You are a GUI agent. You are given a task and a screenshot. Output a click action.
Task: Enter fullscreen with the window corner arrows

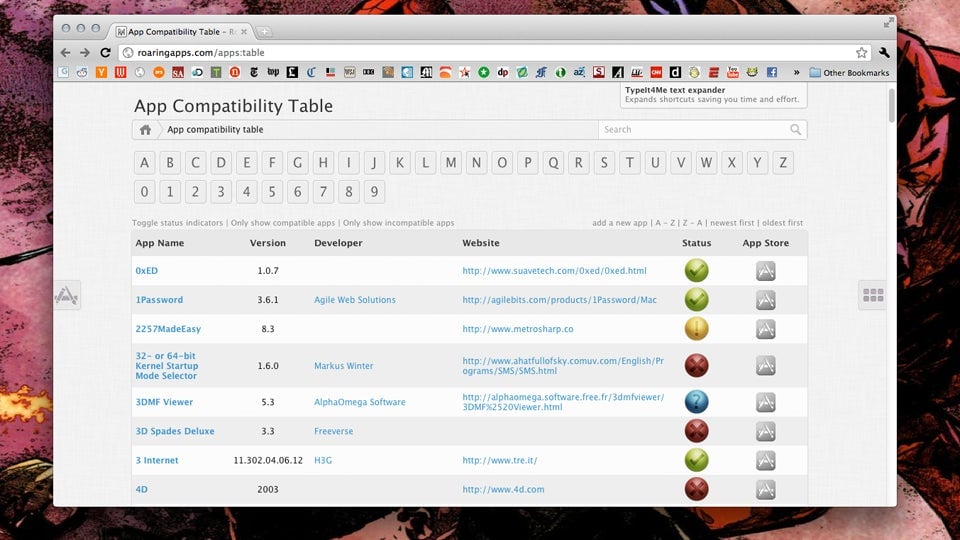tap(888, 23)
